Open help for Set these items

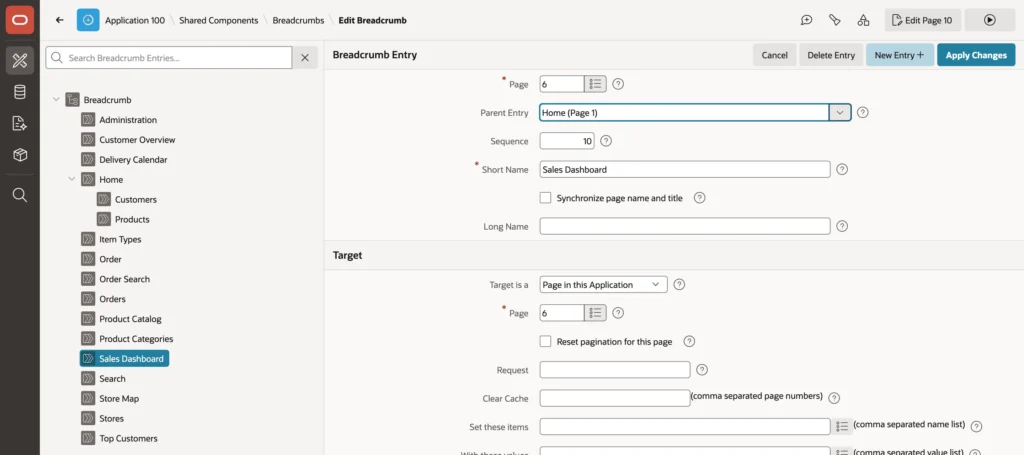976,427
